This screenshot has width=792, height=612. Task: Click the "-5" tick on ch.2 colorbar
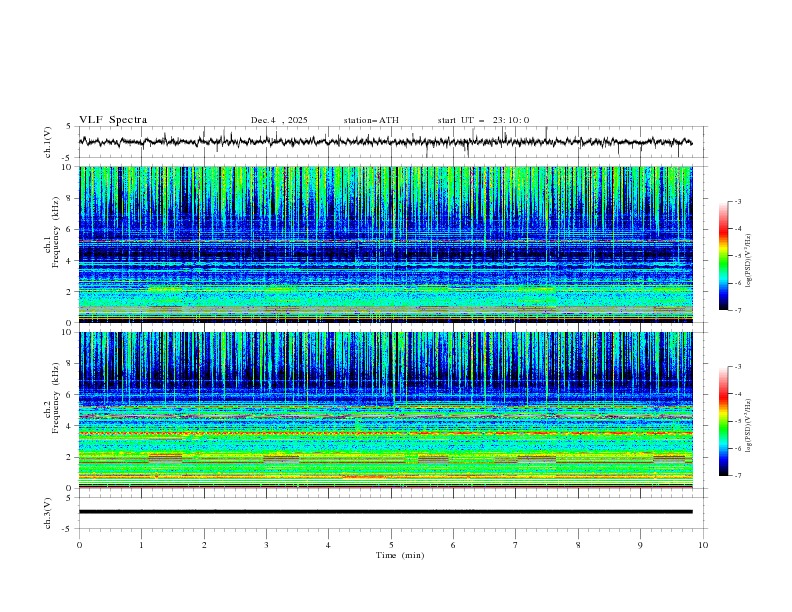(x=737, y=421)
